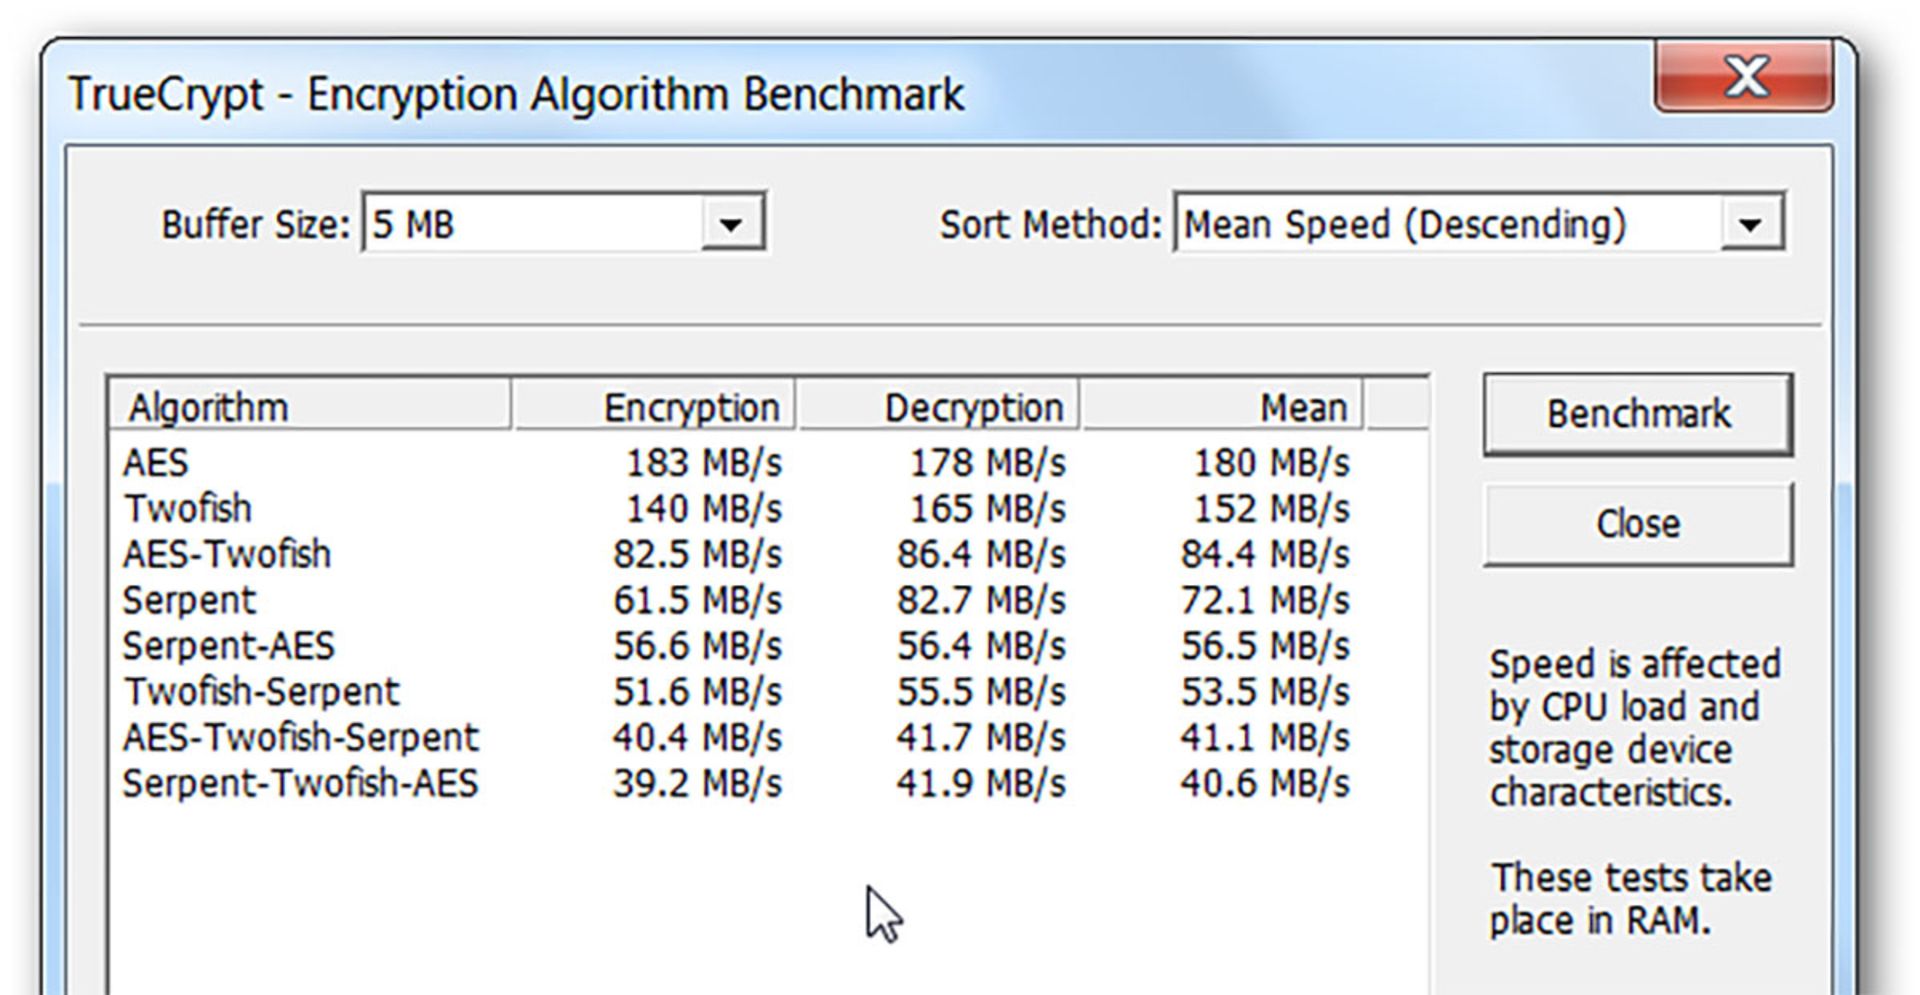This screenshot has width=1920, height=995.
Task: Click the 82.5 MB/s encryption value
Action: (698, 554)
